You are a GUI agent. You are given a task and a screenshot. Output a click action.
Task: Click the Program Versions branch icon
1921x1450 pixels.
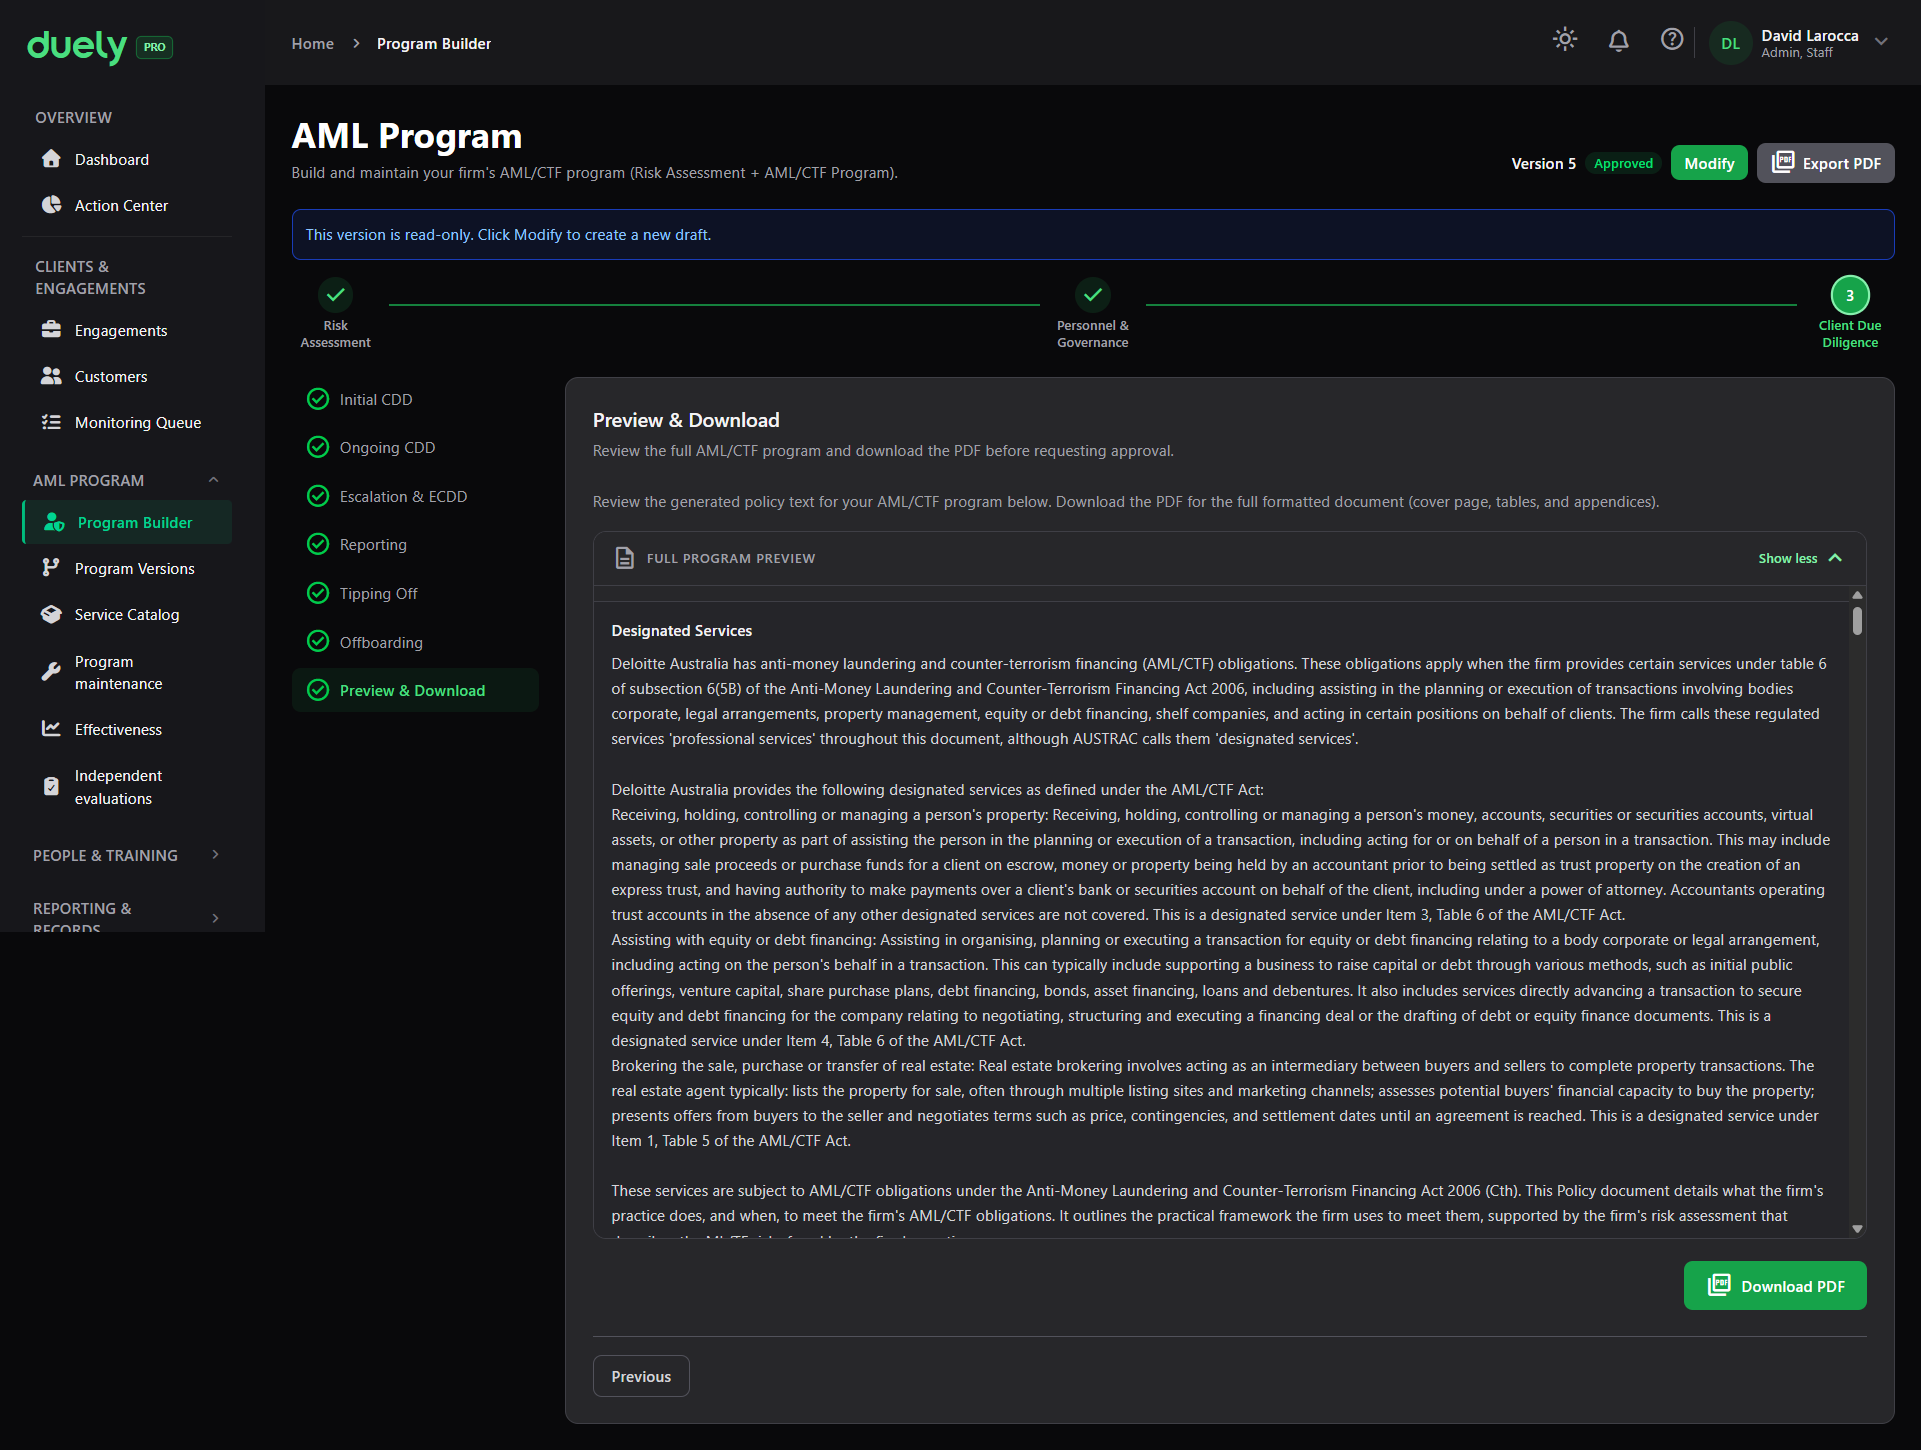51,568
